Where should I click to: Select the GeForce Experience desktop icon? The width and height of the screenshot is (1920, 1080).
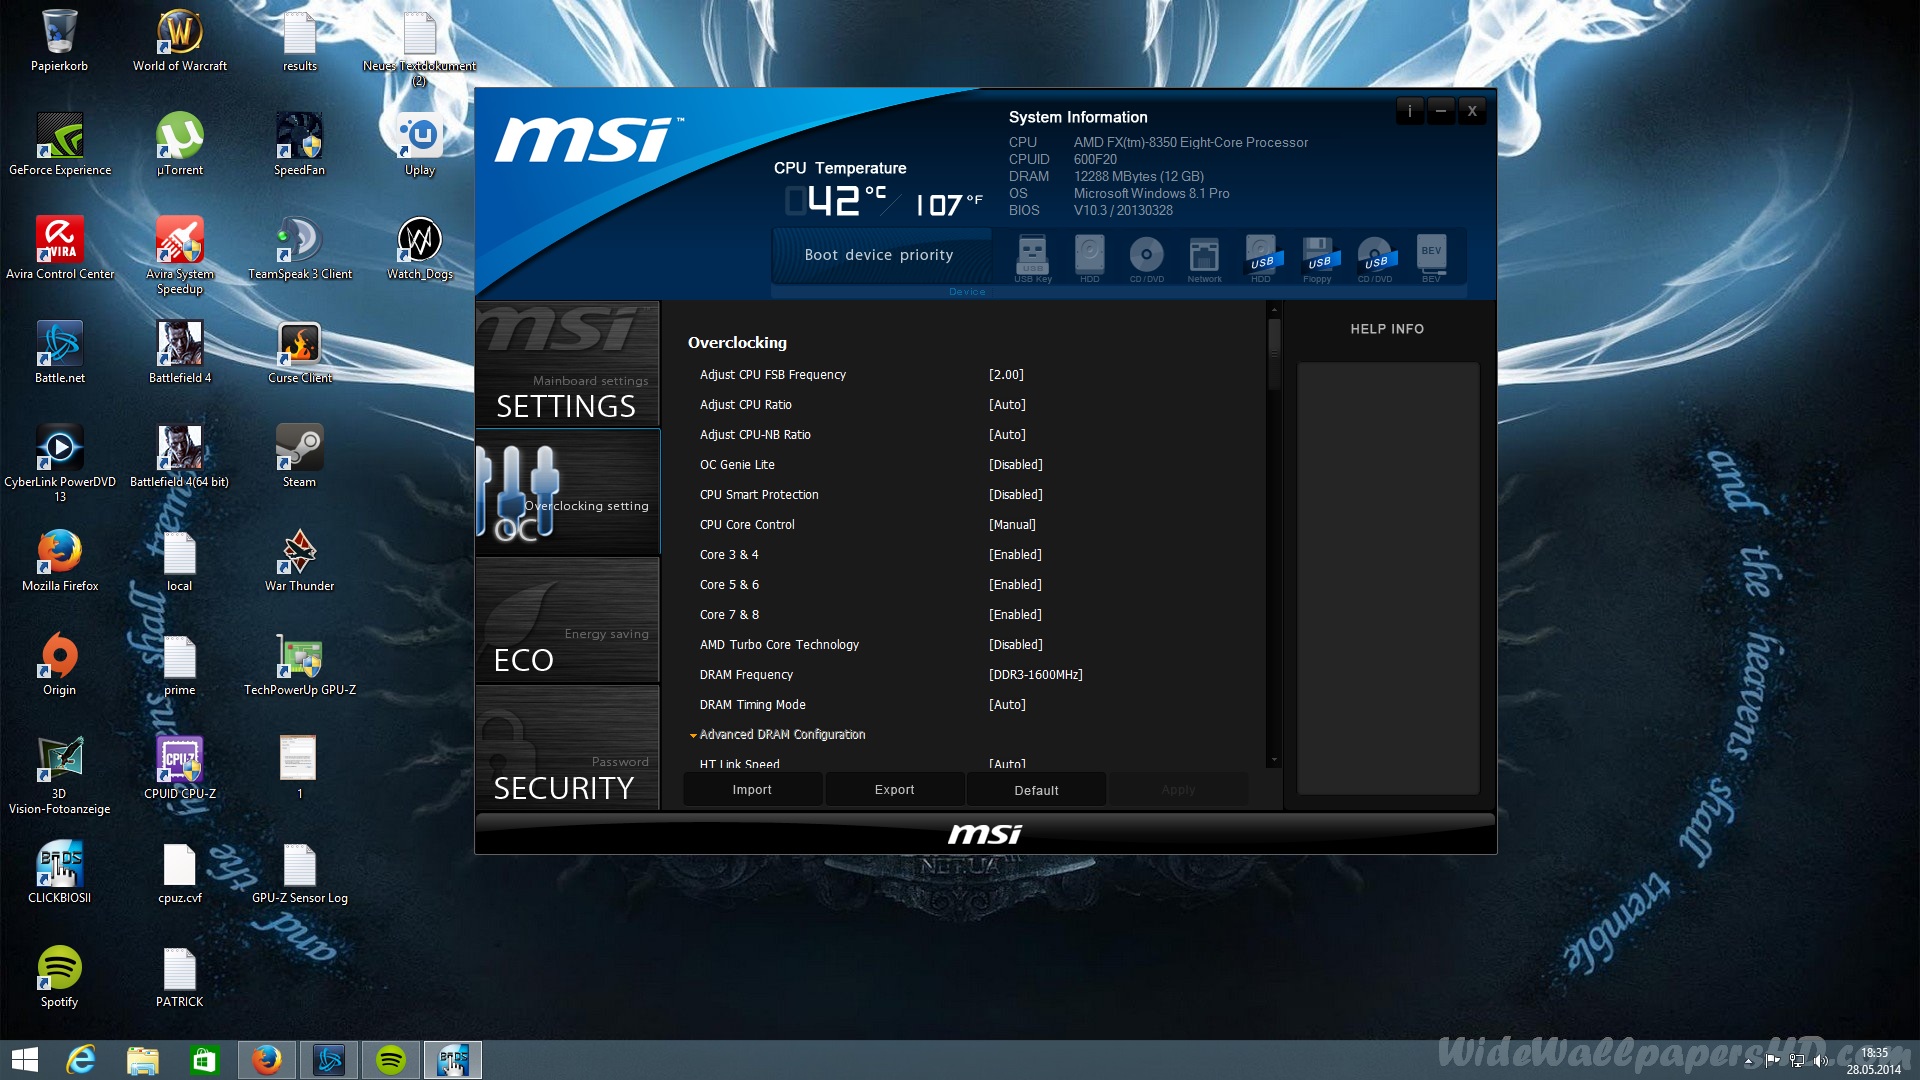60,145
